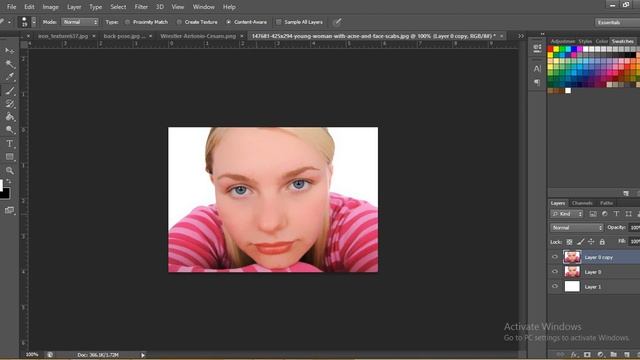
Task: Select the Move tool
Action: coord(9,51)
